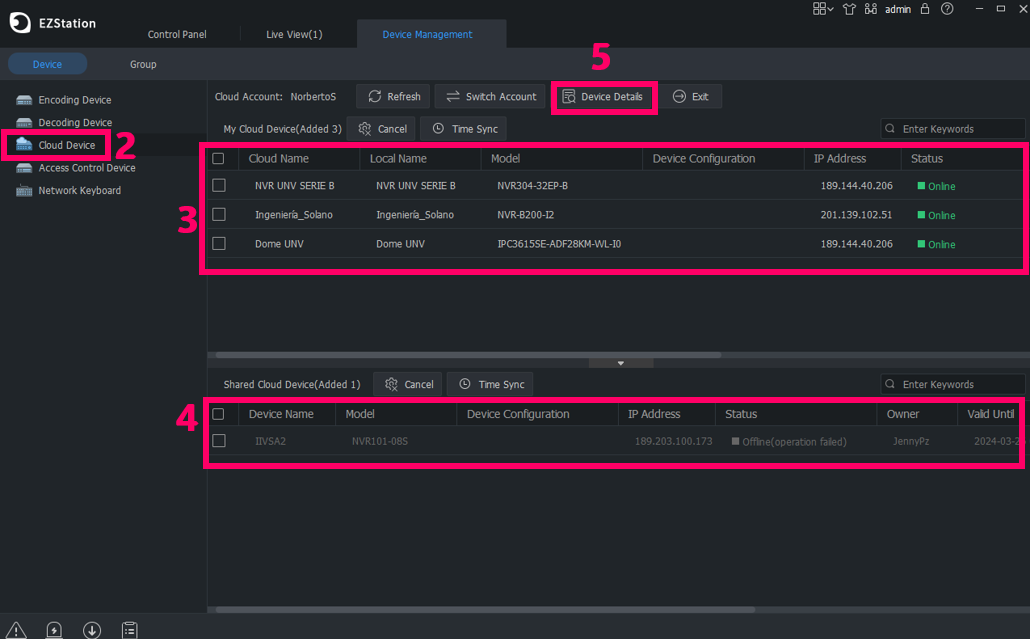Click Shared Cloud Device horizontal scrollbar
1032x639 pixels.
click(x=485, y=609)
